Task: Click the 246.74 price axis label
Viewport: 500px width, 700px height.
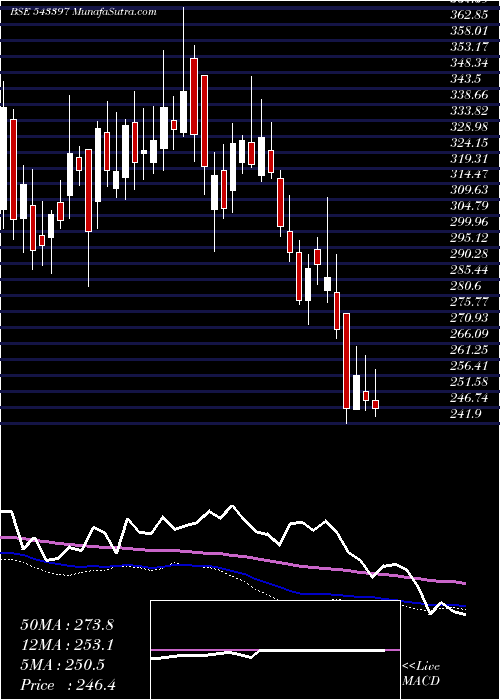Action: [x=468, y=398]
